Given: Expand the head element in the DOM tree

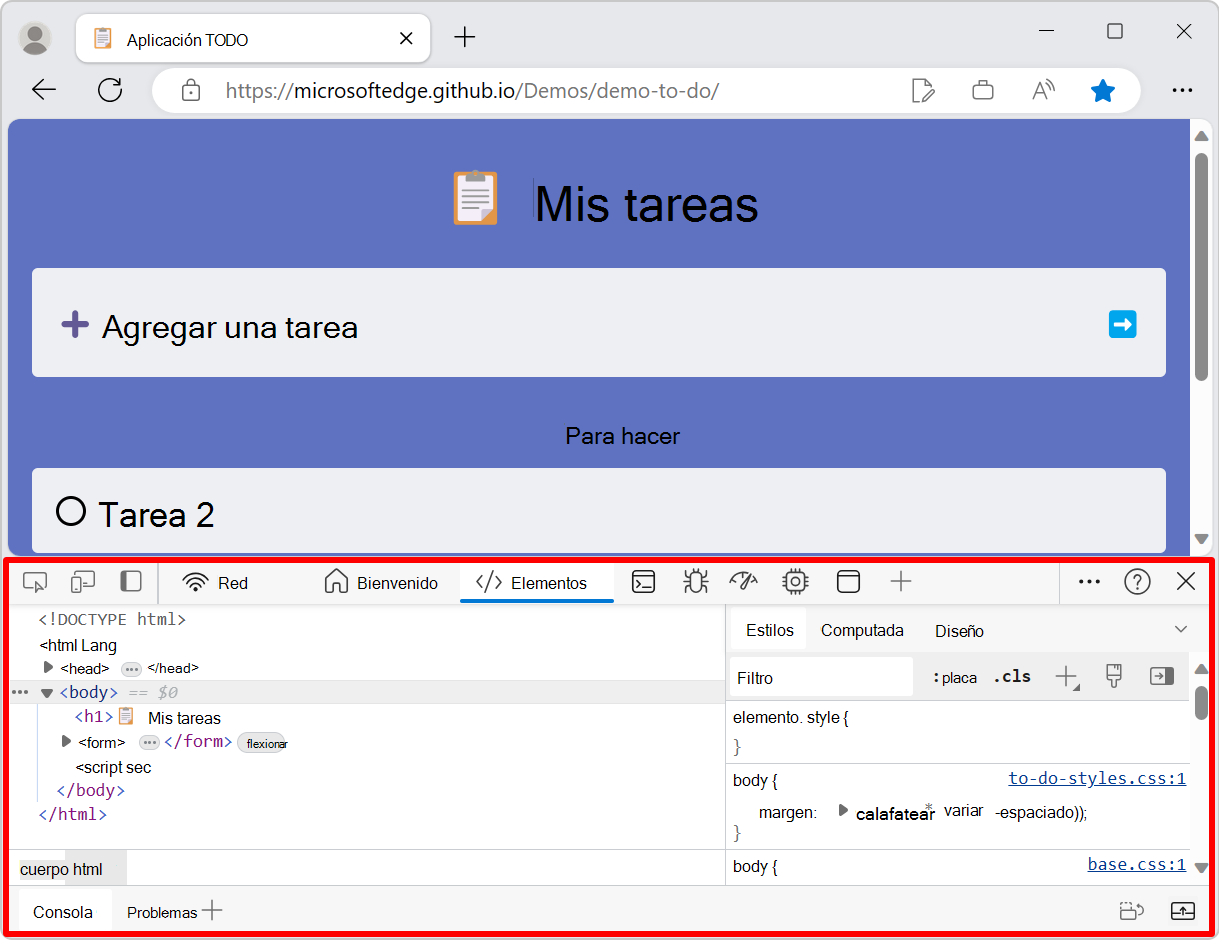Looking at the screenshot, I should point(48,668).
